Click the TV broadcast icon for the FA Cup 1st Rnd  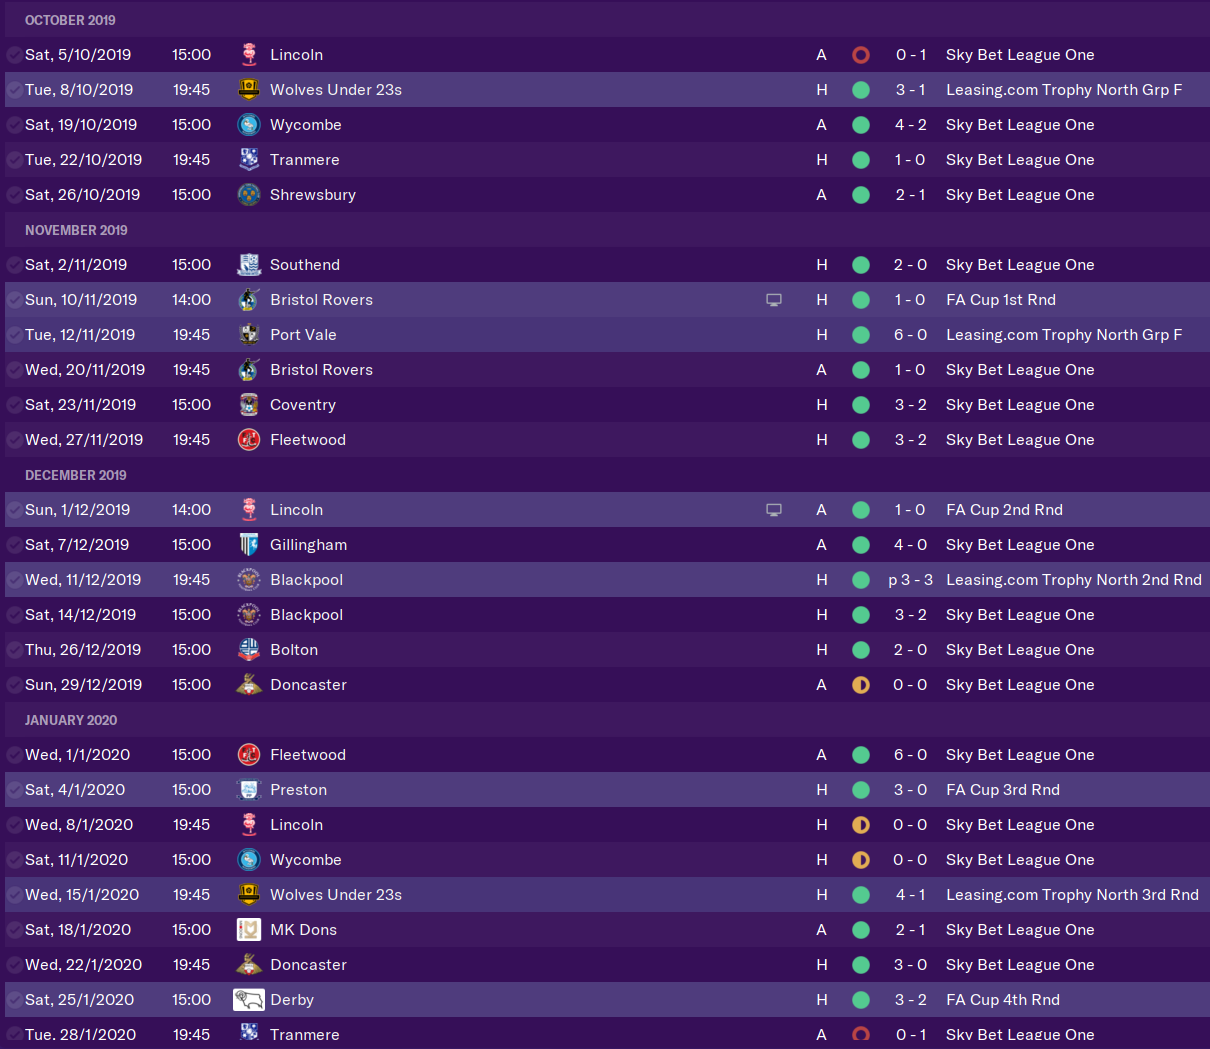(773, 299)
